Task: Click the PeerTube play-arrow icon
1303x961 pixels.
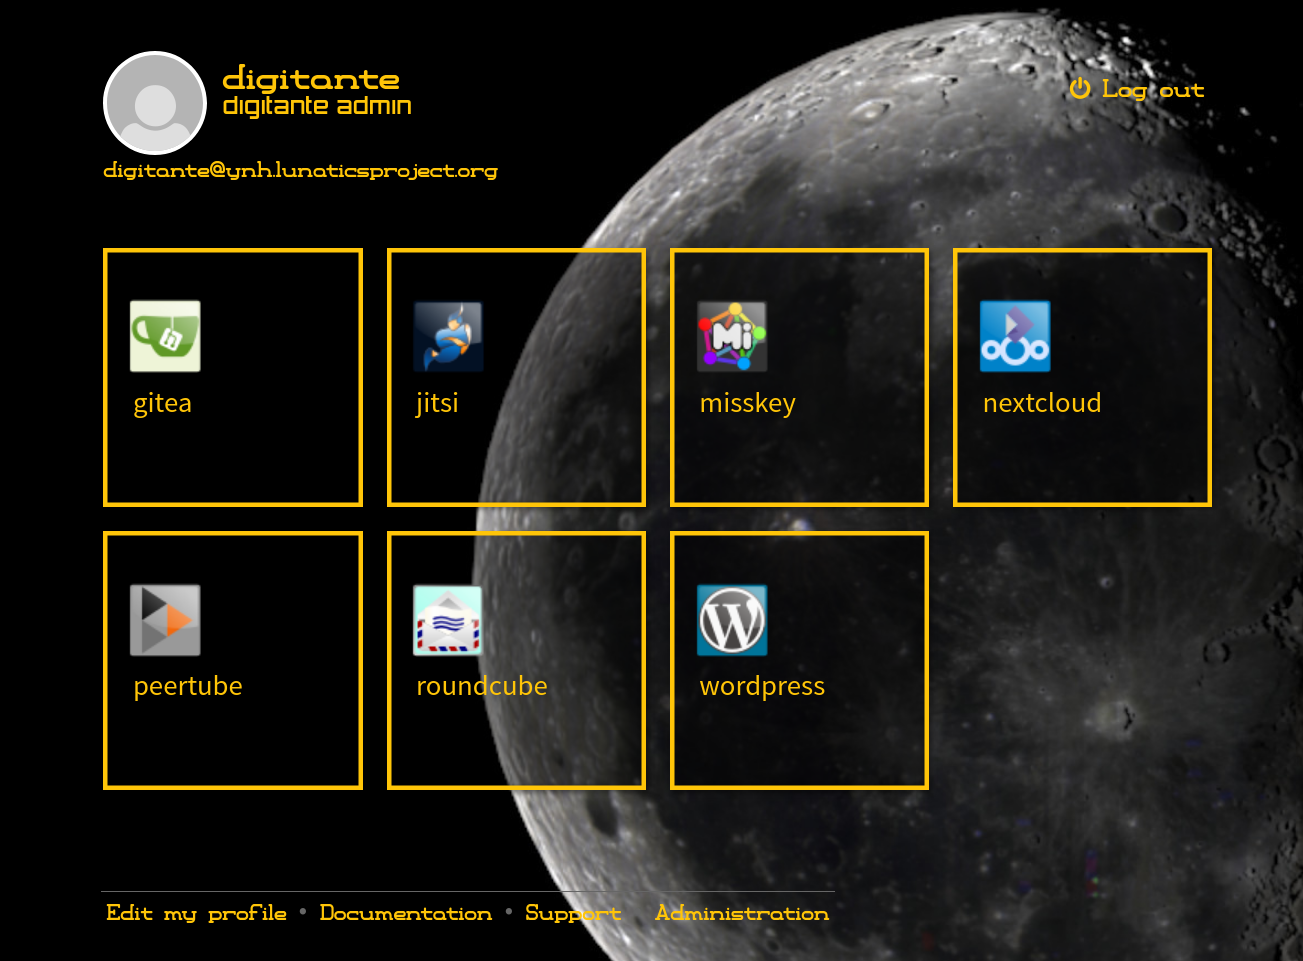Action: pyautogui.click(x=165, y=620)
